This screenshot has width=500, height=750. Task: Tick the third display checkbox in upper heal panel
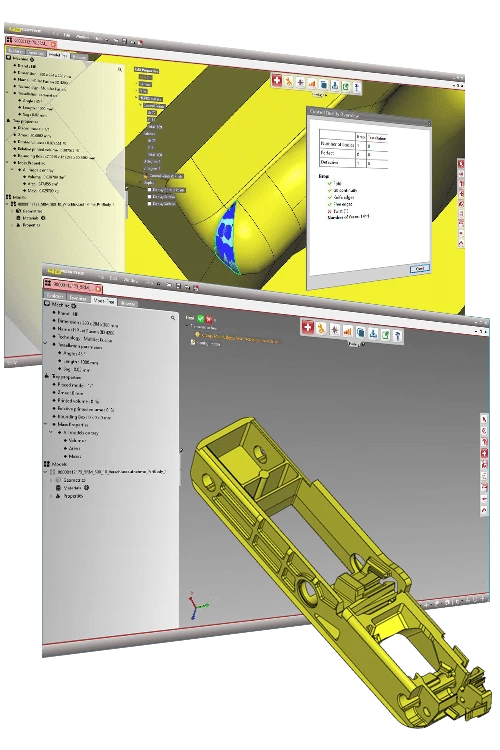[x=149, y=203]
